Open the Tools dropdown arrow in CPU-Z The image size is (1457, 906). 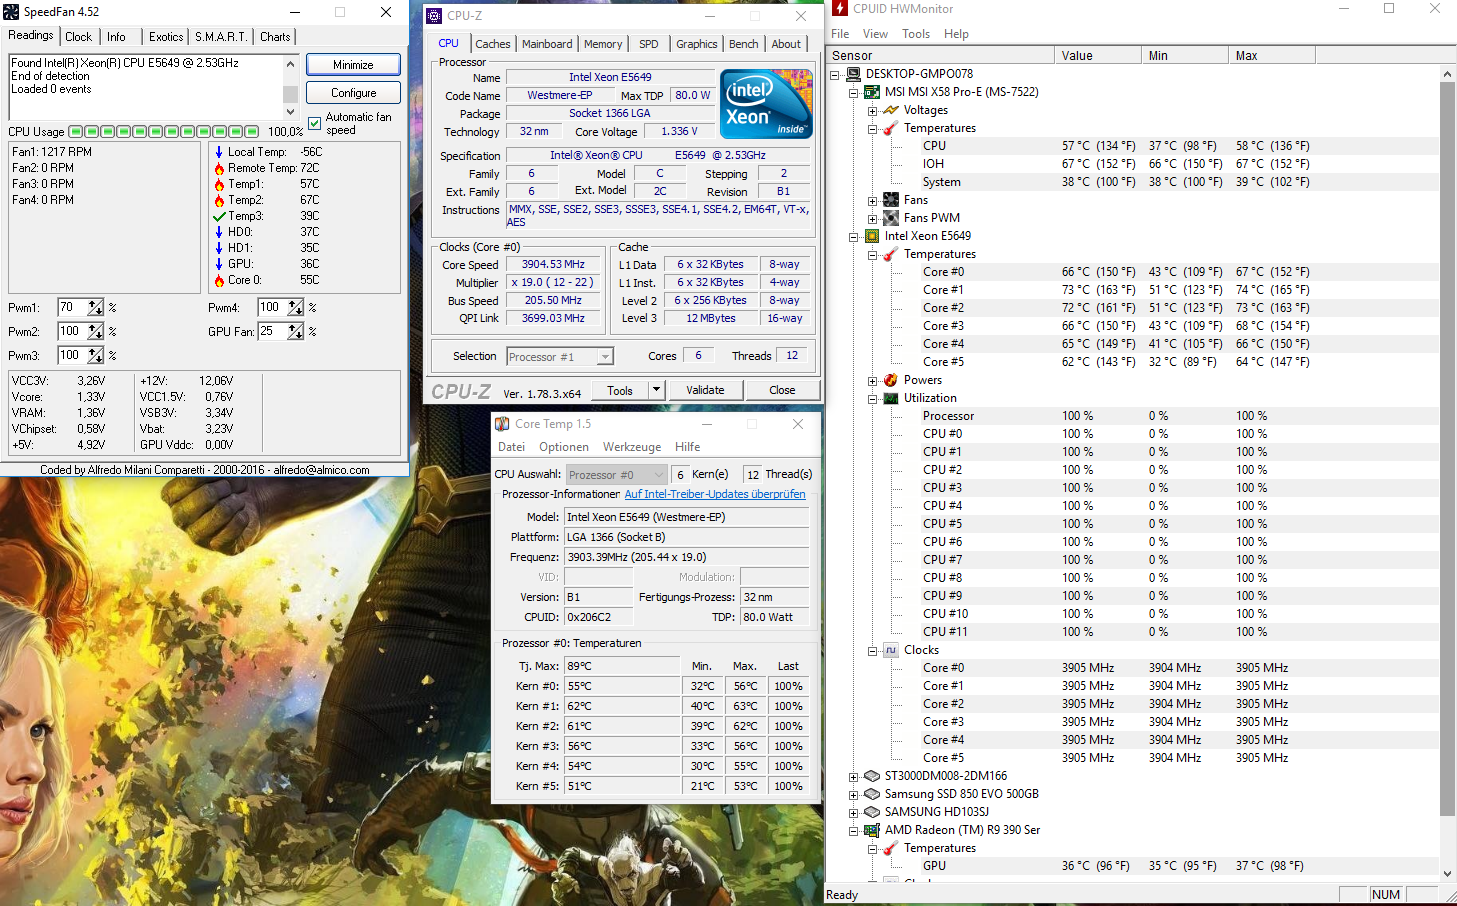[x=657, y=390]
